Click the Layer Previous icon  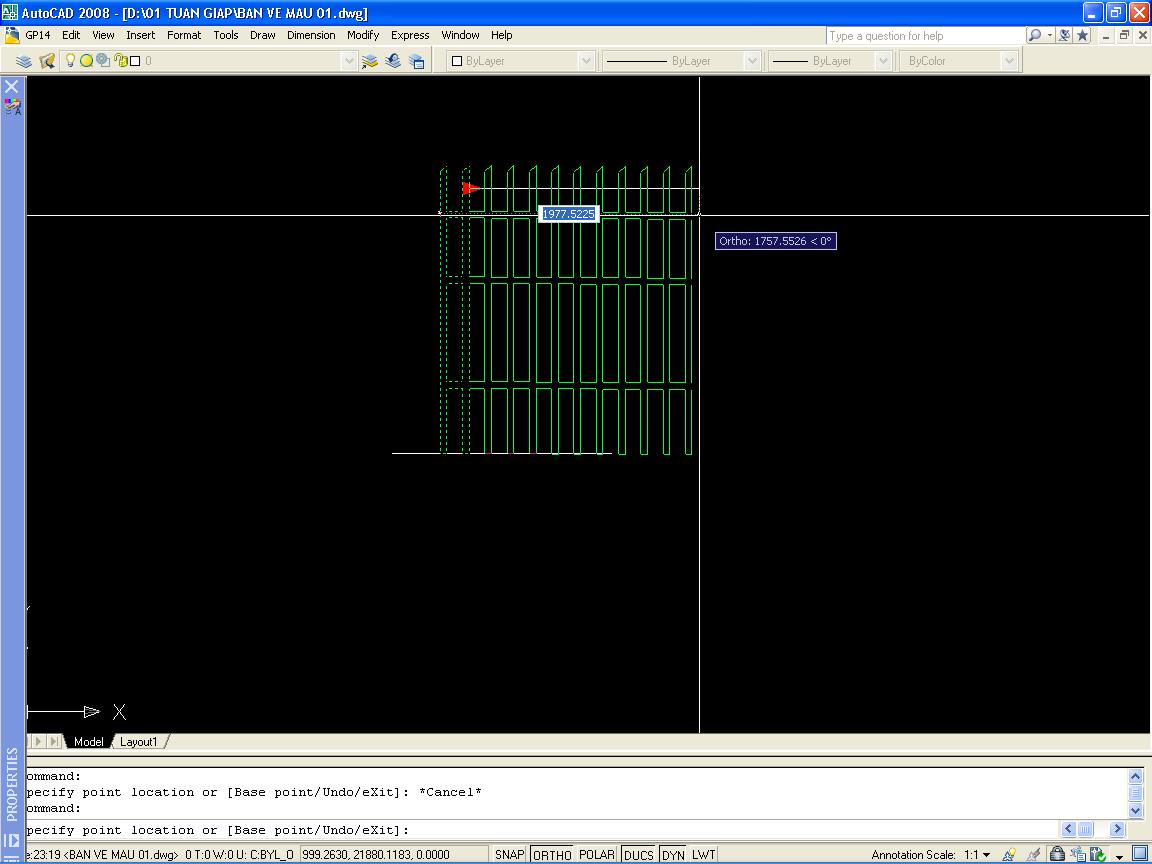[x=390, y=60]
